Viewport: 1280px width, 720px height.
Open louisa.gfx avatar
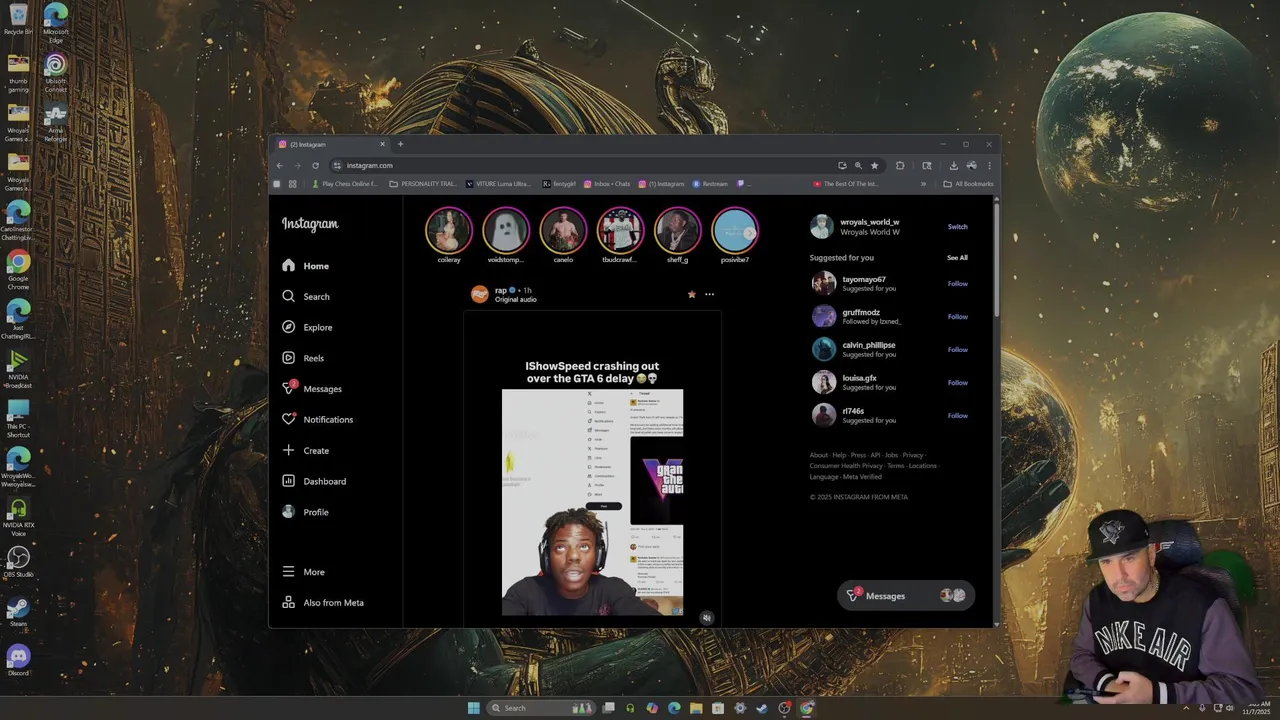point(824,382)
